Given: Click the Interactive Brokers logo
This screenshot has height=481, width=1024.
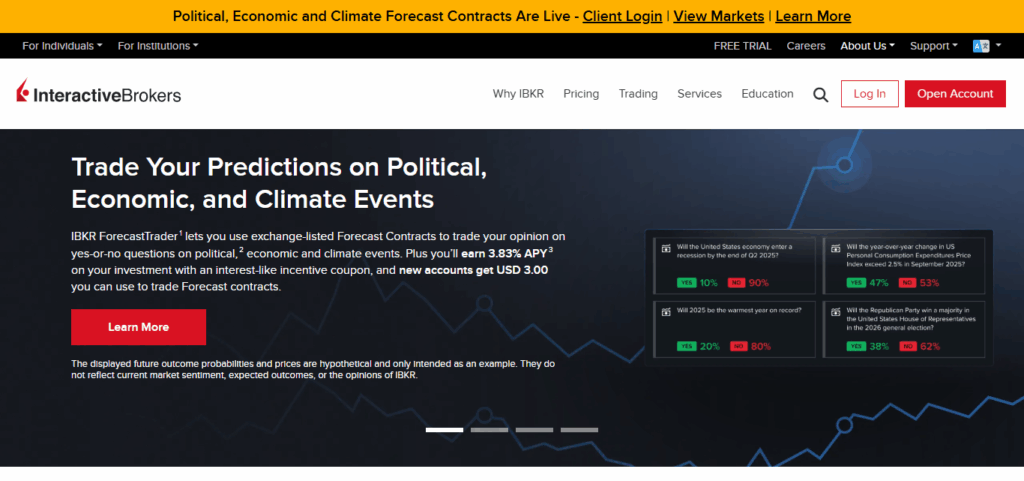Looking at the screenshot, I should pyautogui.click(x=99, y=93).
